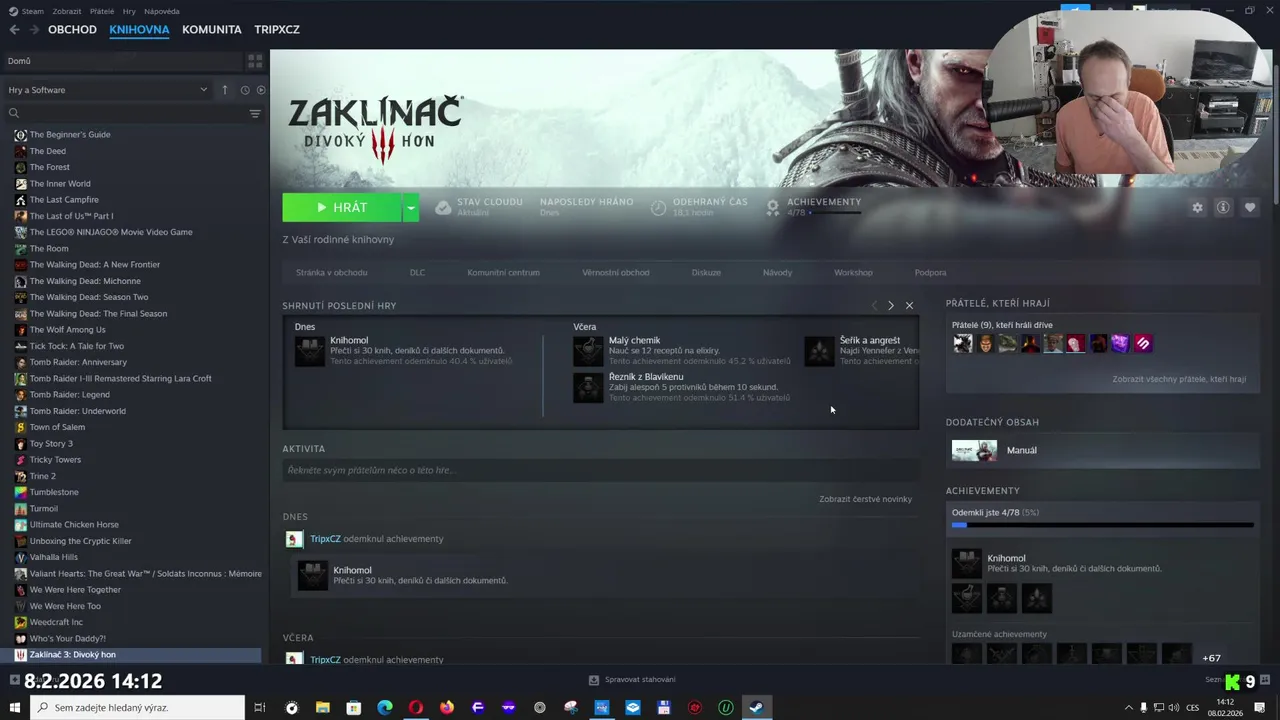The height and width of the screenshot is (720, 1280).
Task: Click Windows taskbar search box
Action: click(x=138, y=708)
